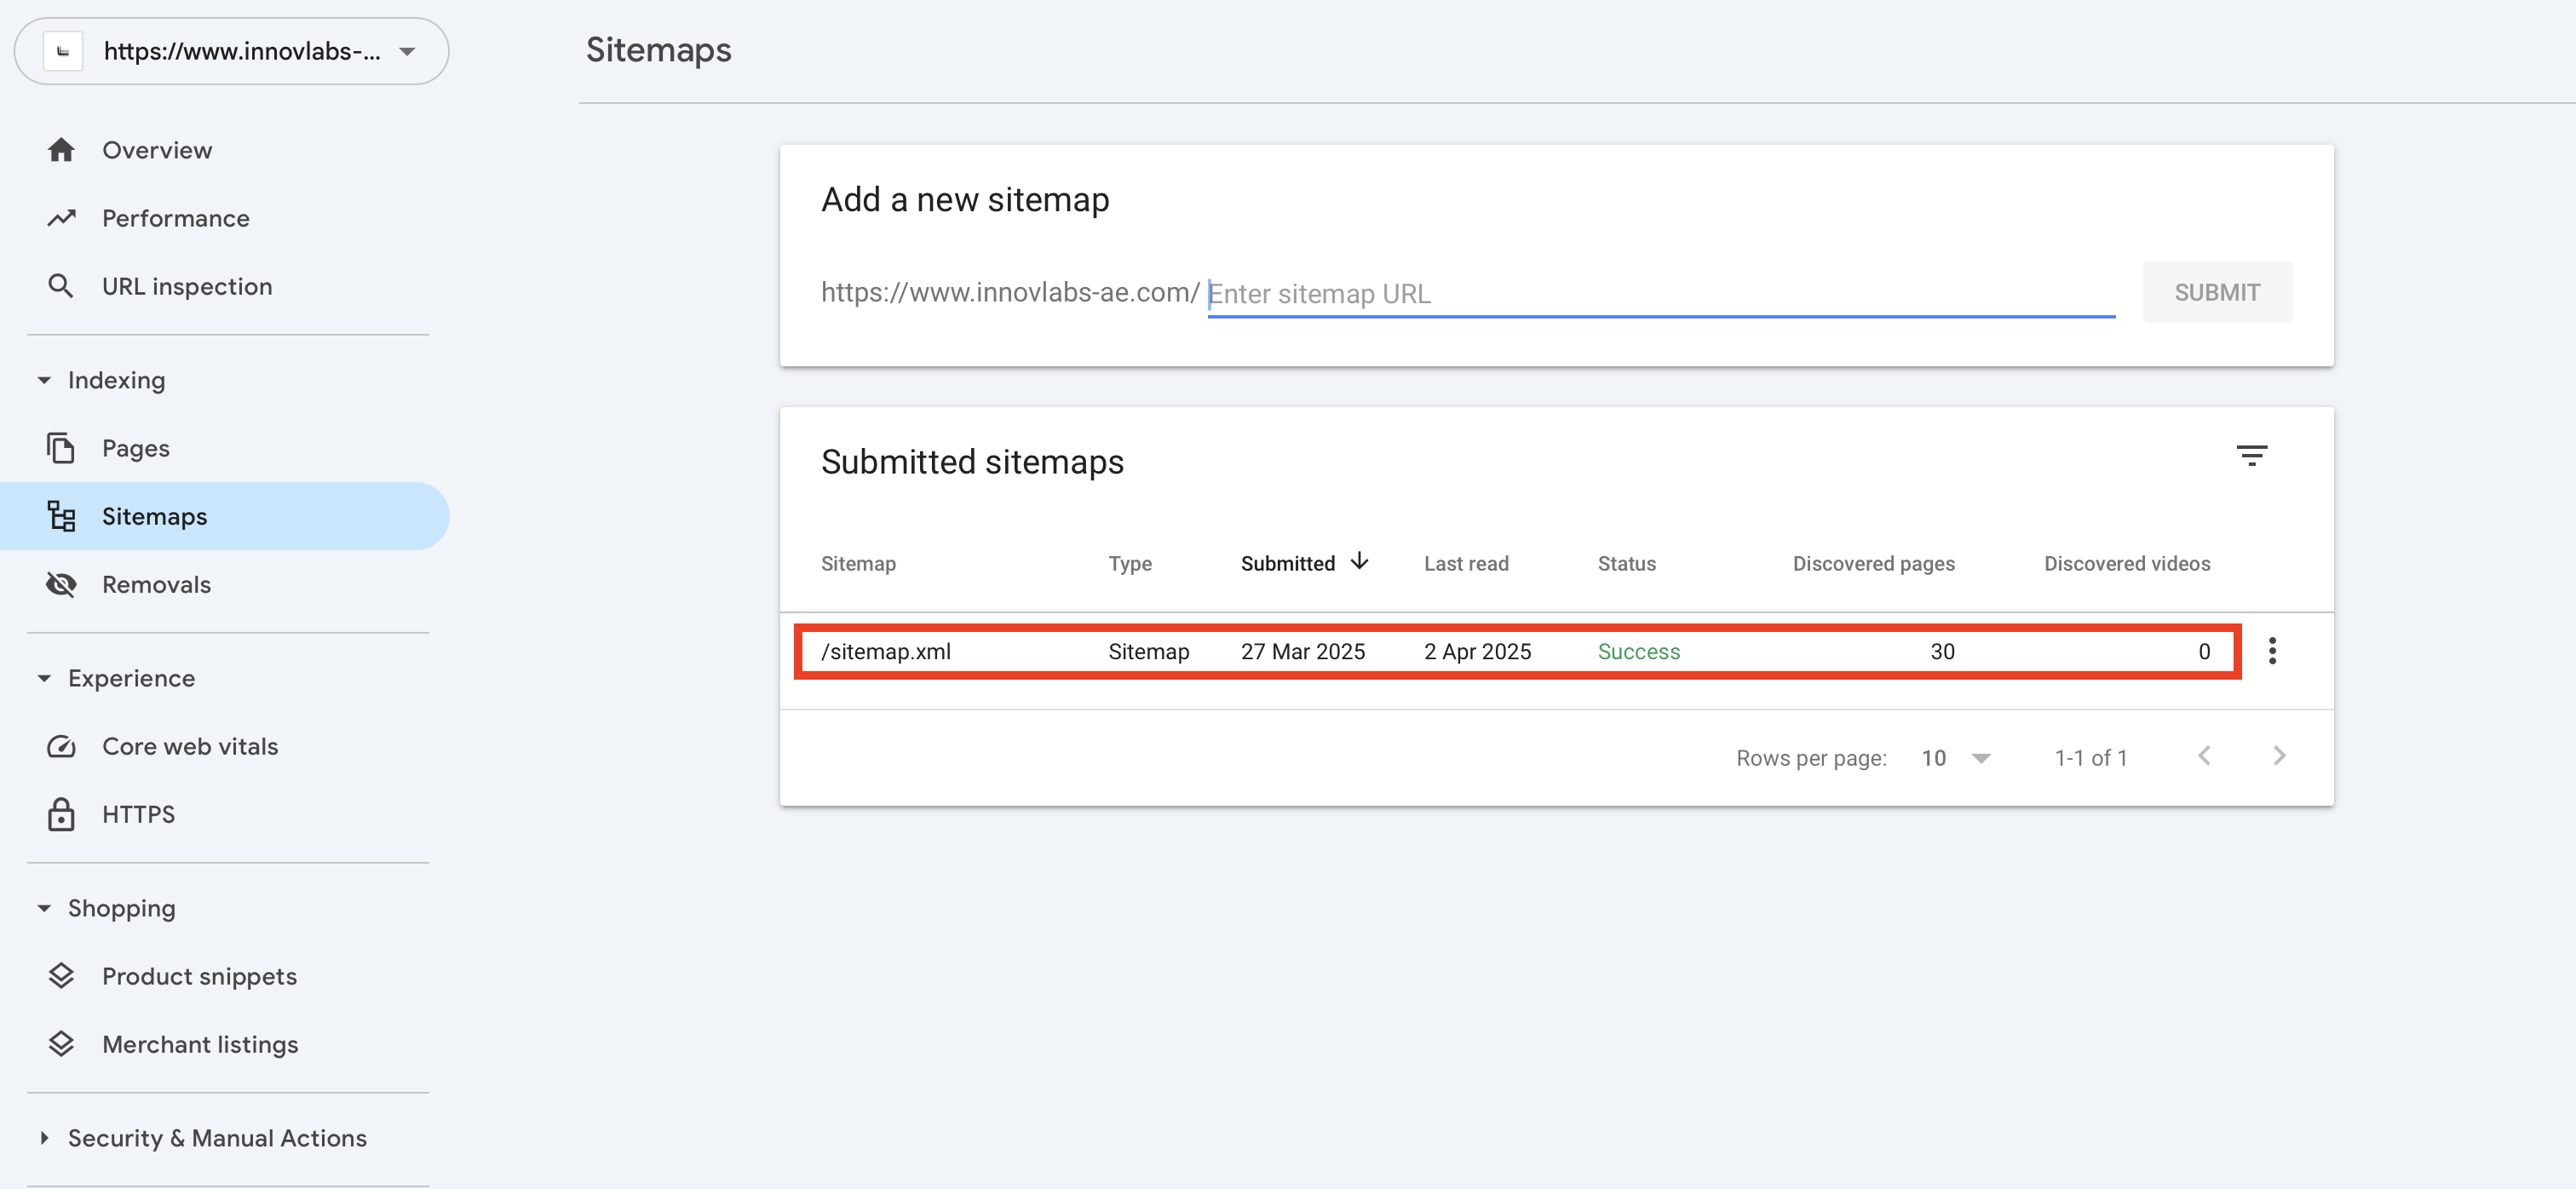Click the Pages documents icon
This screenshot has width=2576, height=1189.
(x=61, y=448)
